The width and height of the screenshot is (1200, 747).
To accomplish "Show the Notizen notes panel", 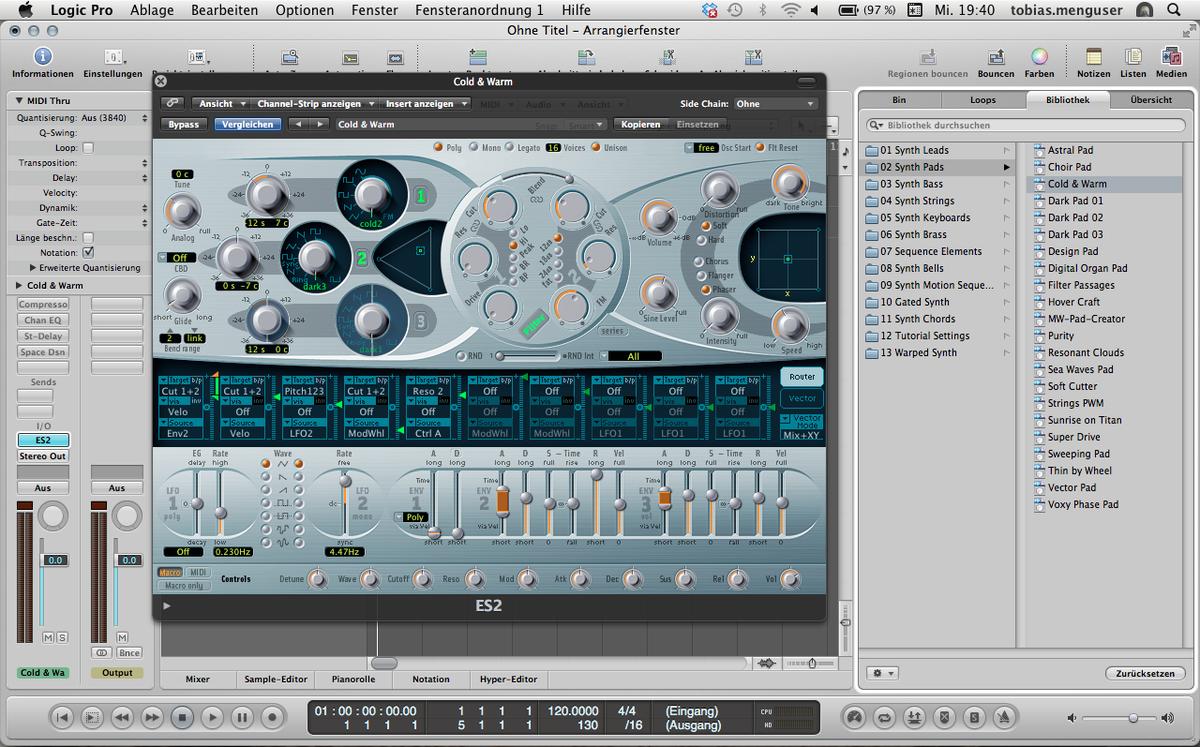I will (x=1094, y=57).
